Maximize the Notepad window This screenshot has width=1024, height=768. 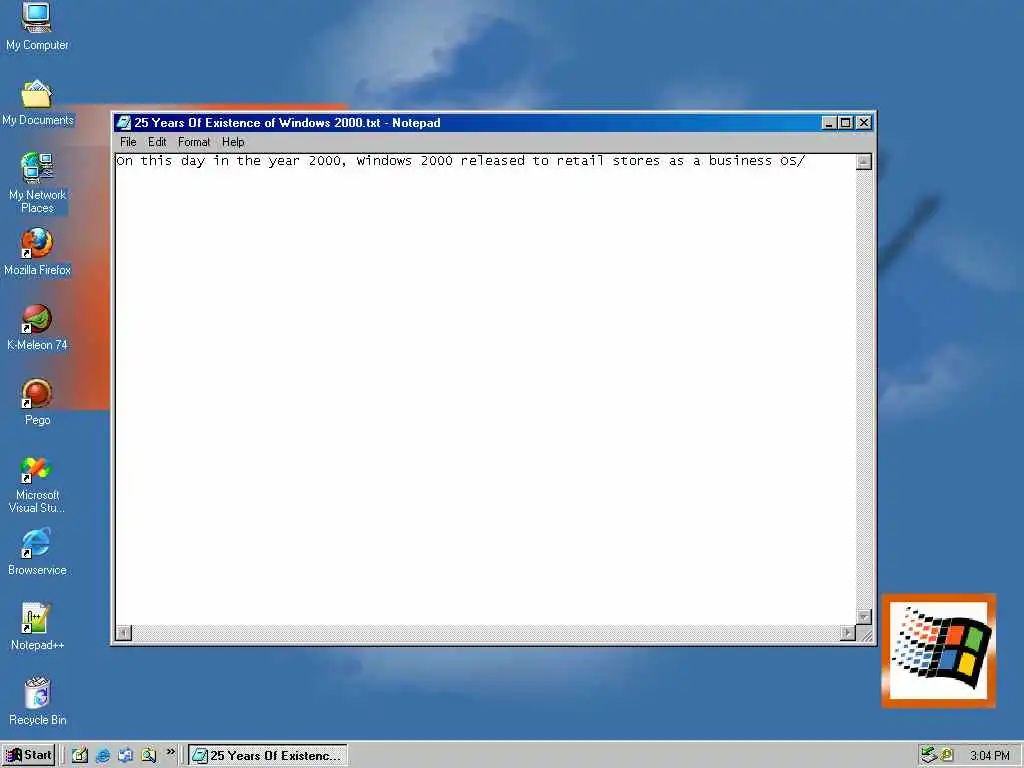click(x=845, y=123)
